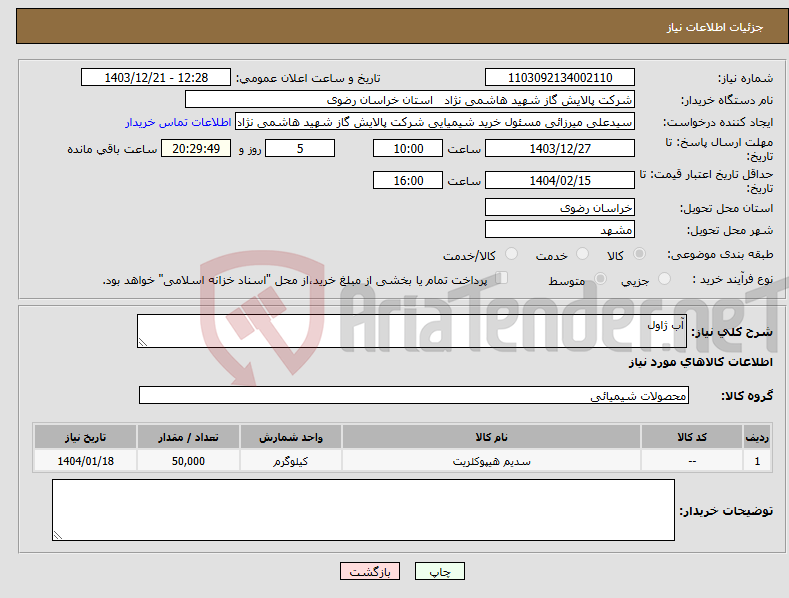Select the متوسط purchase type radio

600,278
